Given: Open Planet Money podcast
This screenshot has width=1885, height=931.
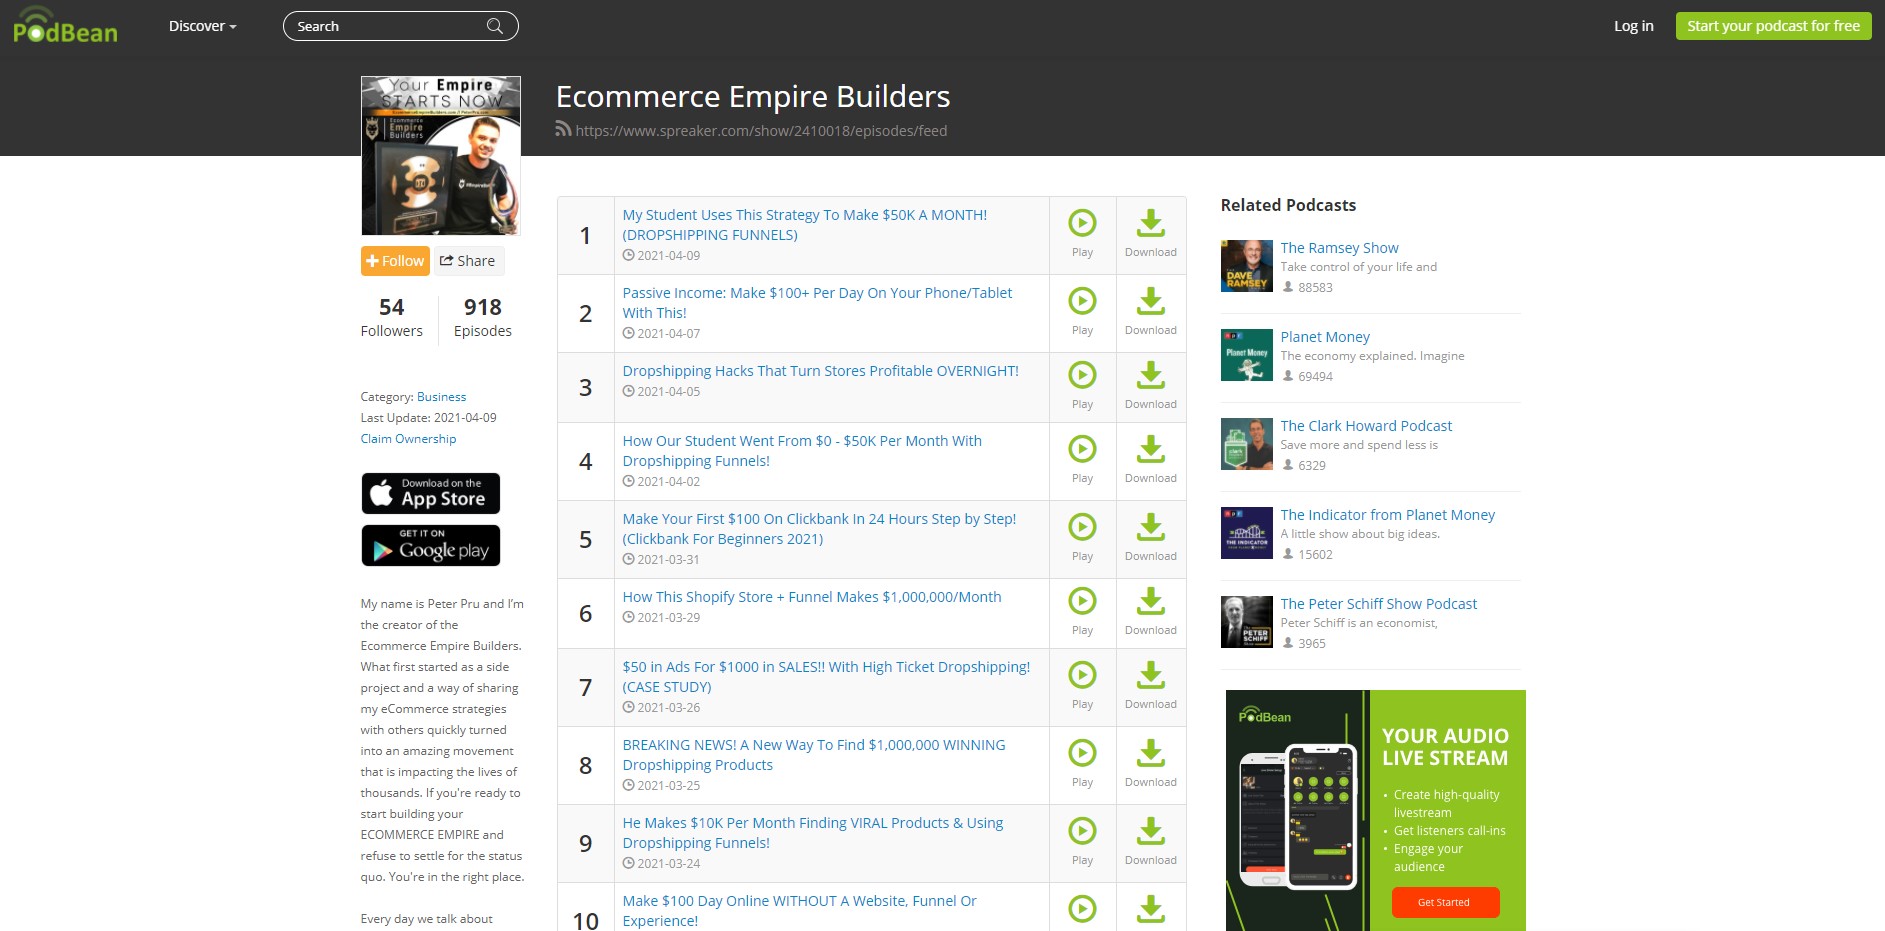Looking at the screenshot, I should 1325,337.
